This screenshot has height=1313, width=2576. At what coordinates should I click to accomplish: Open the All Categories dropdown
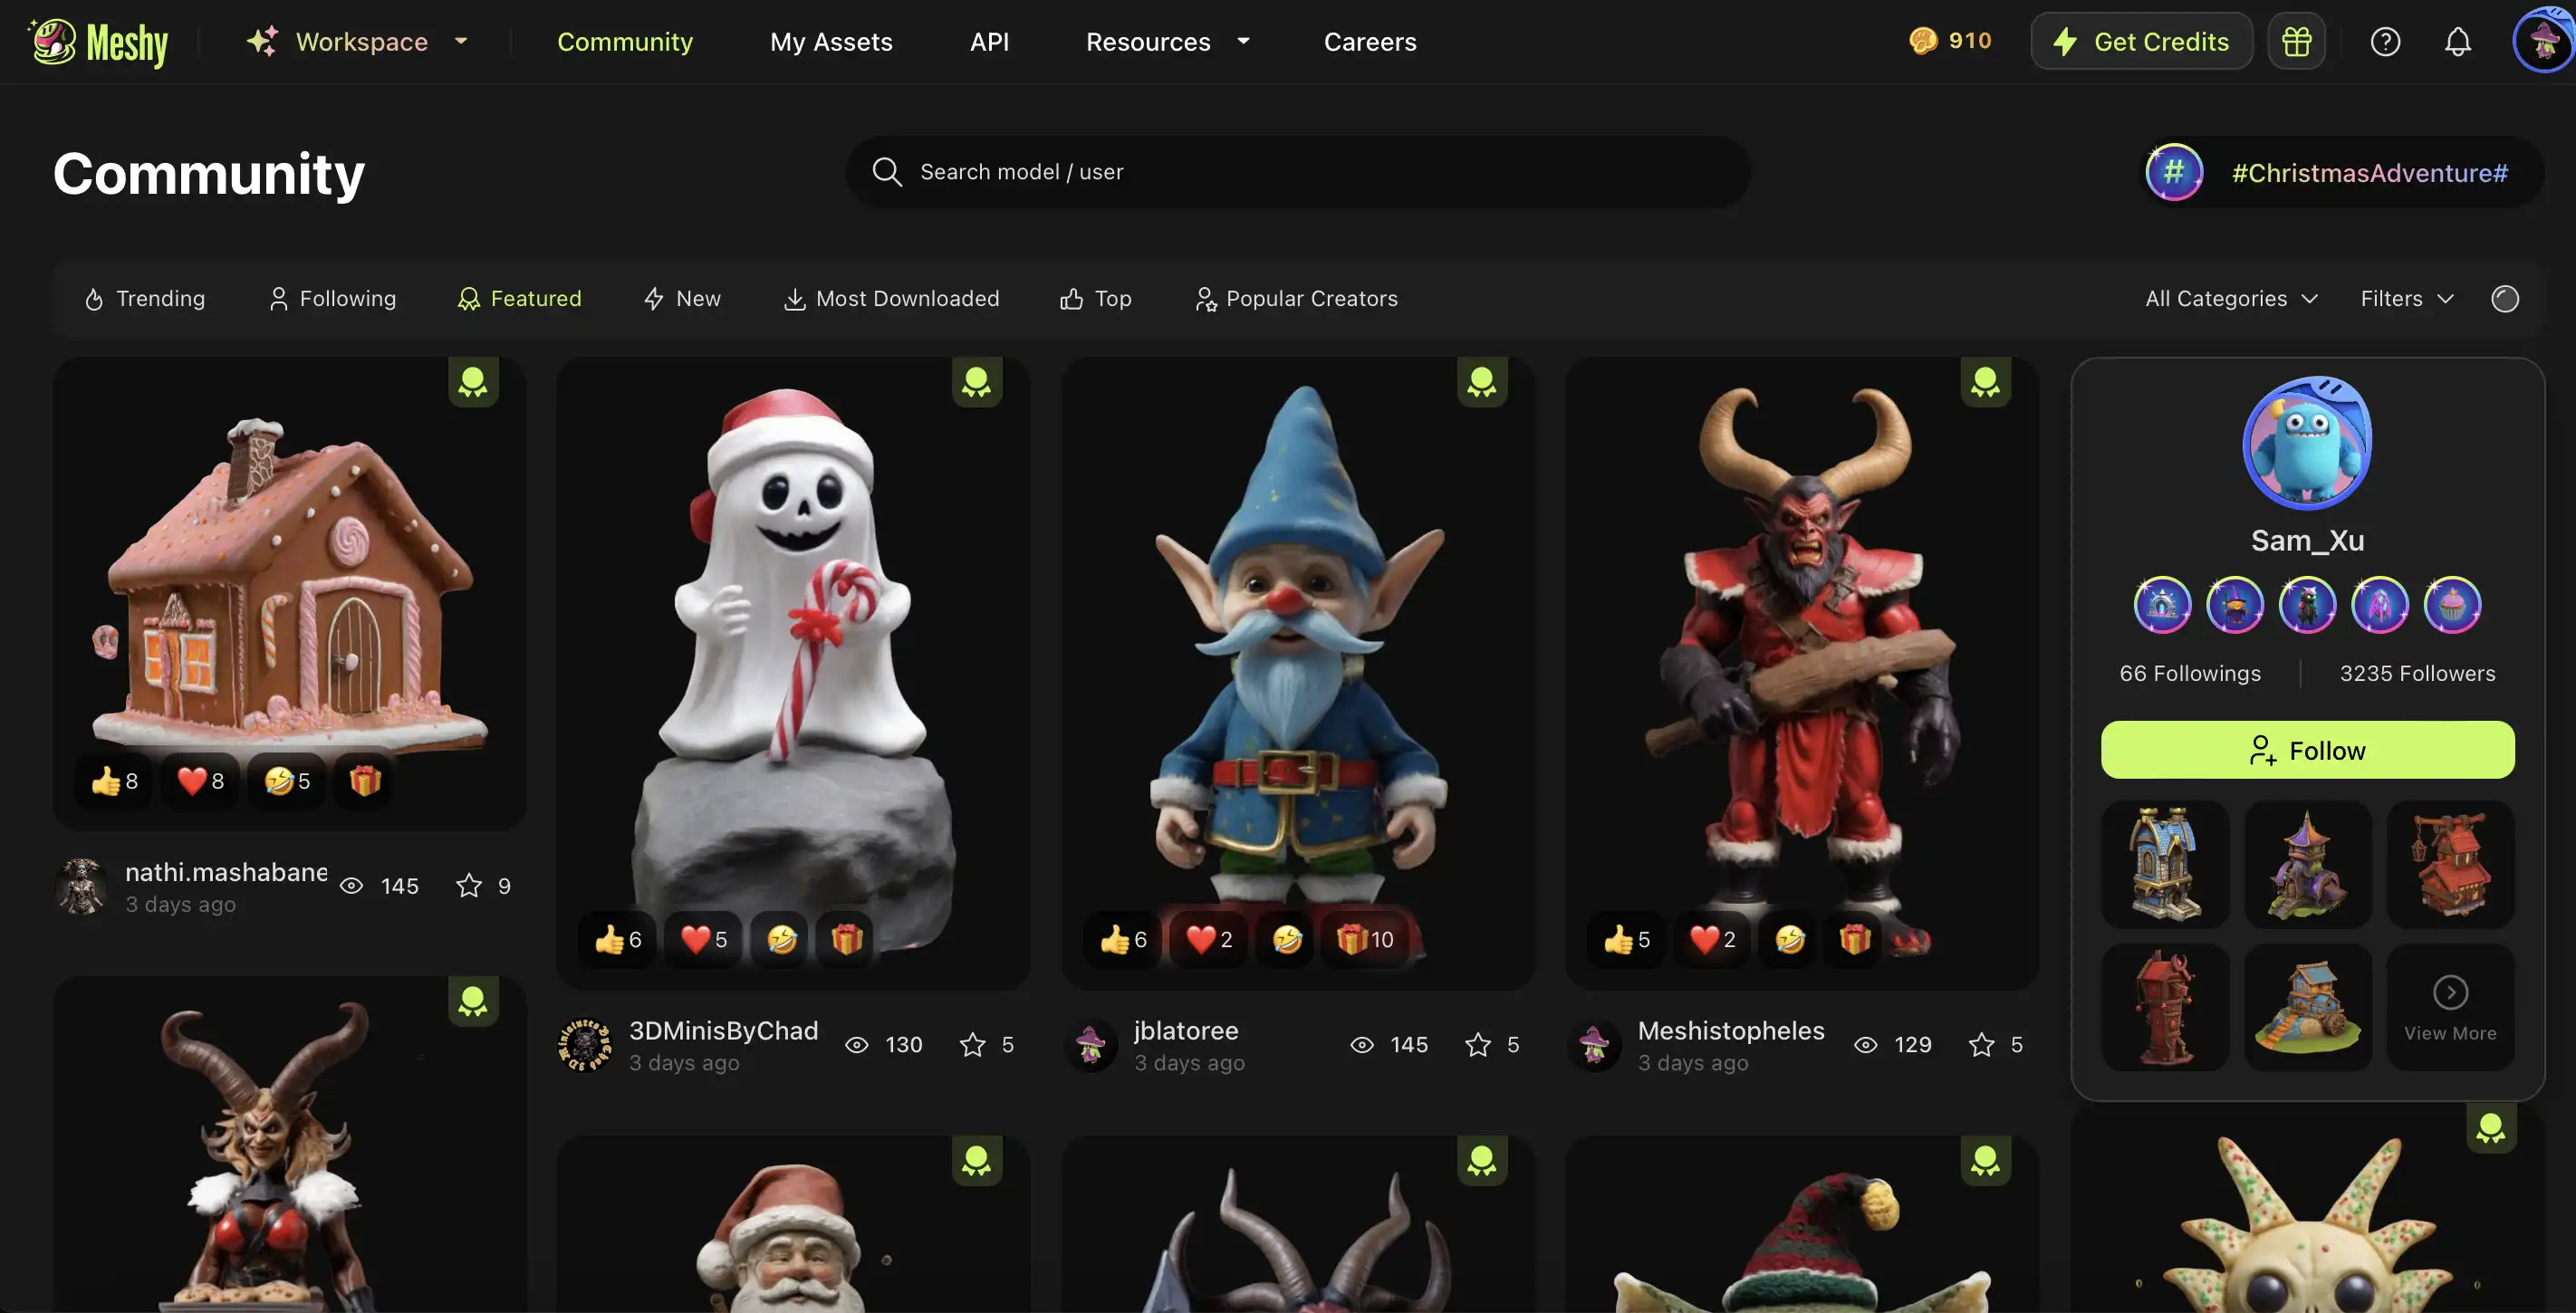[2231, 299]
